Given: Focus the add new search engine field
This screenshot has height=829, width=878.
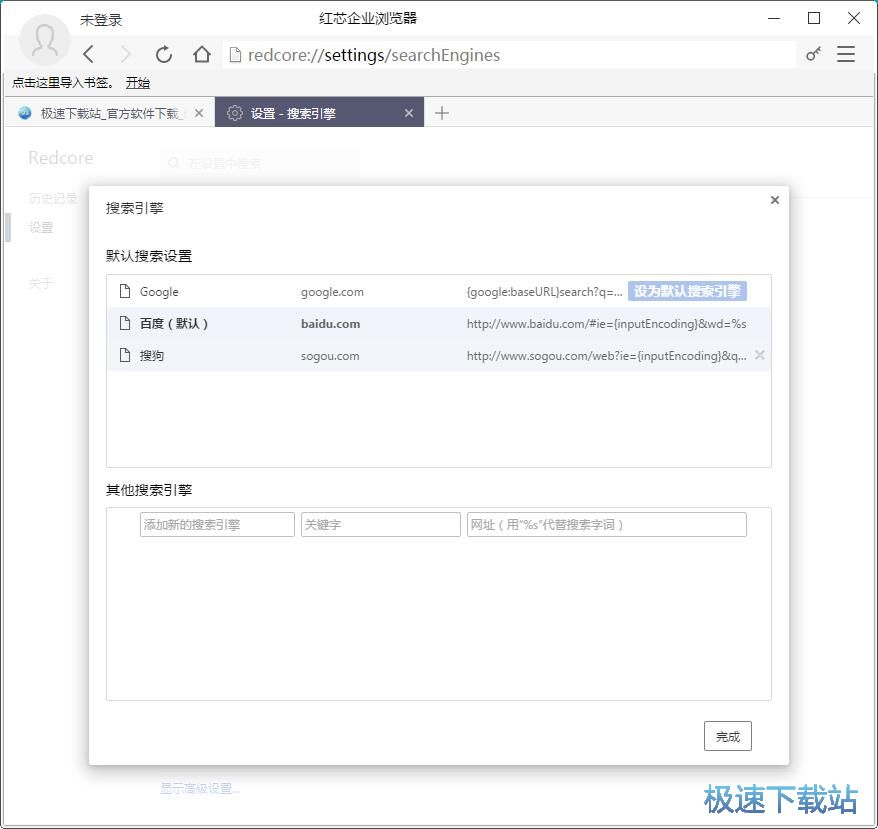Looking at the screenshot, I should (x=217, y=524).
